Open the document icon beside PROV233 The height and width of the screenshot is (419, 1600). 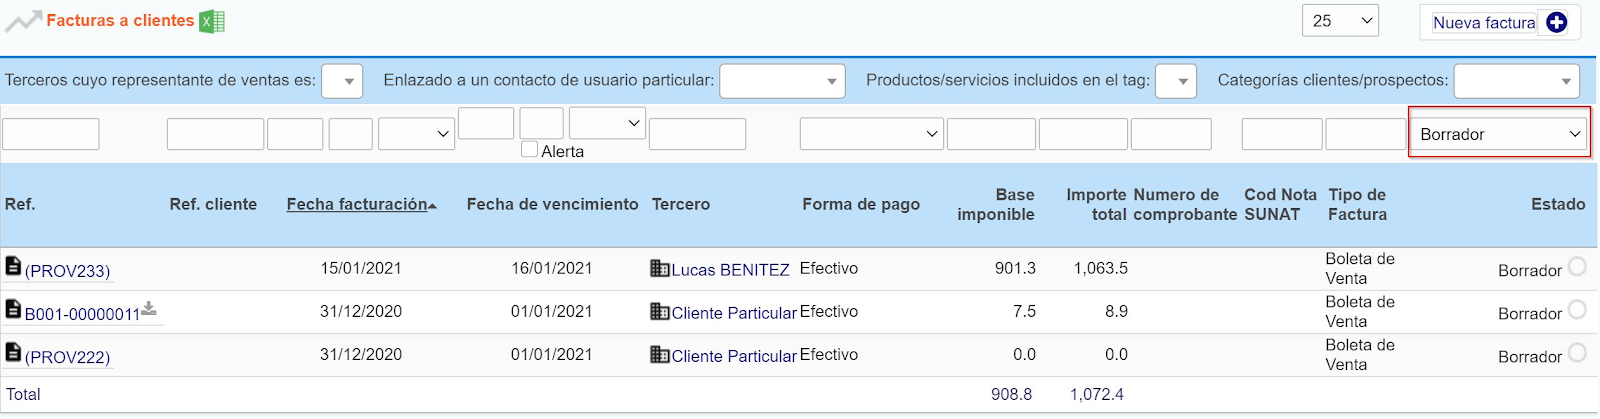[13, 266]
